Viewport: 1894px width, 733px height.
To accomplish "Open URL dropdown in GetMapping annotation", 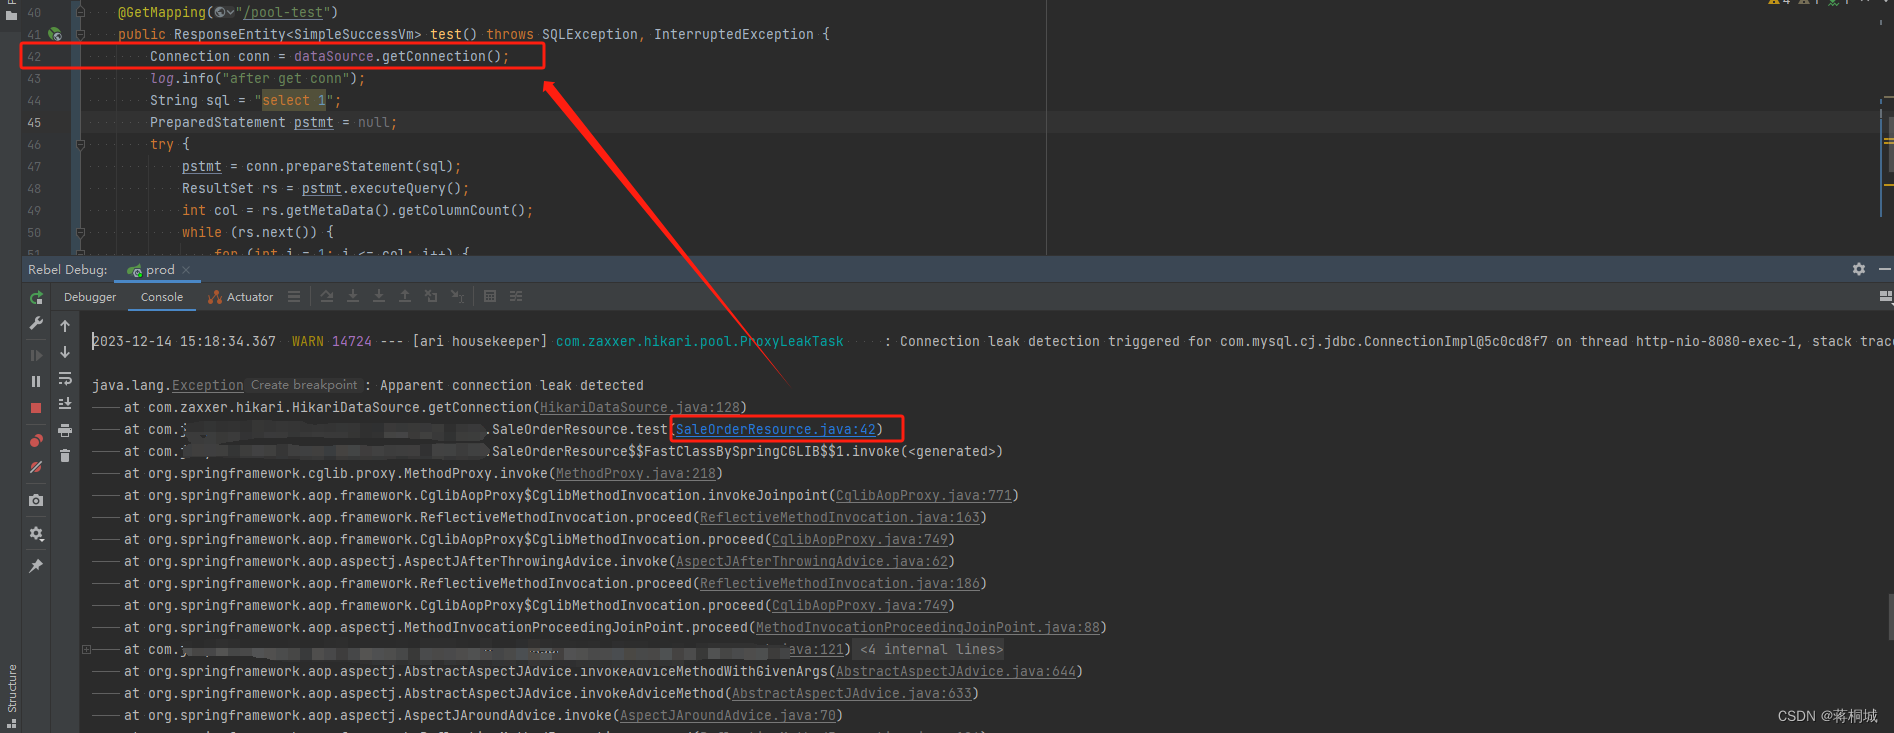I will click(225, 12).
